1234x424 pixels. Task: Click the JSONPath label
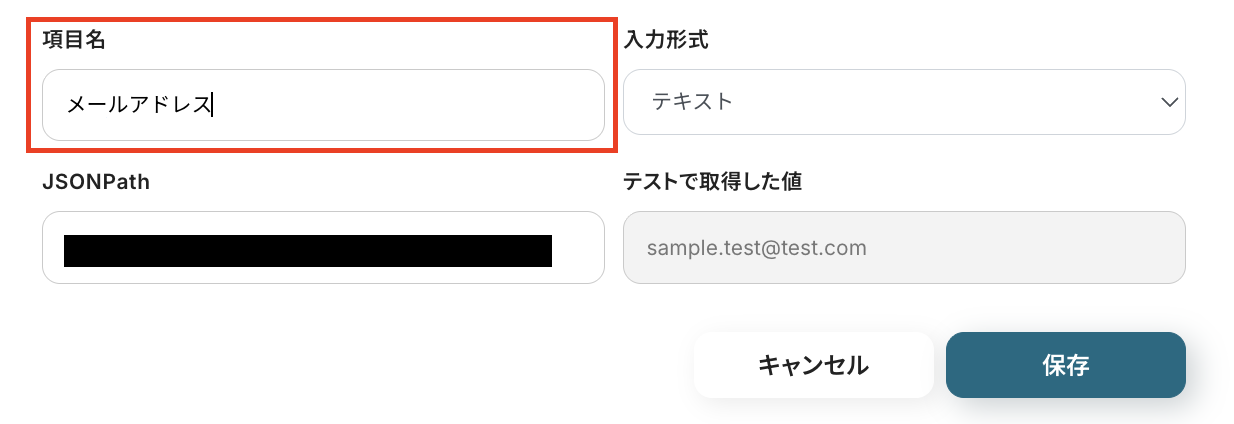pos(96,181)
